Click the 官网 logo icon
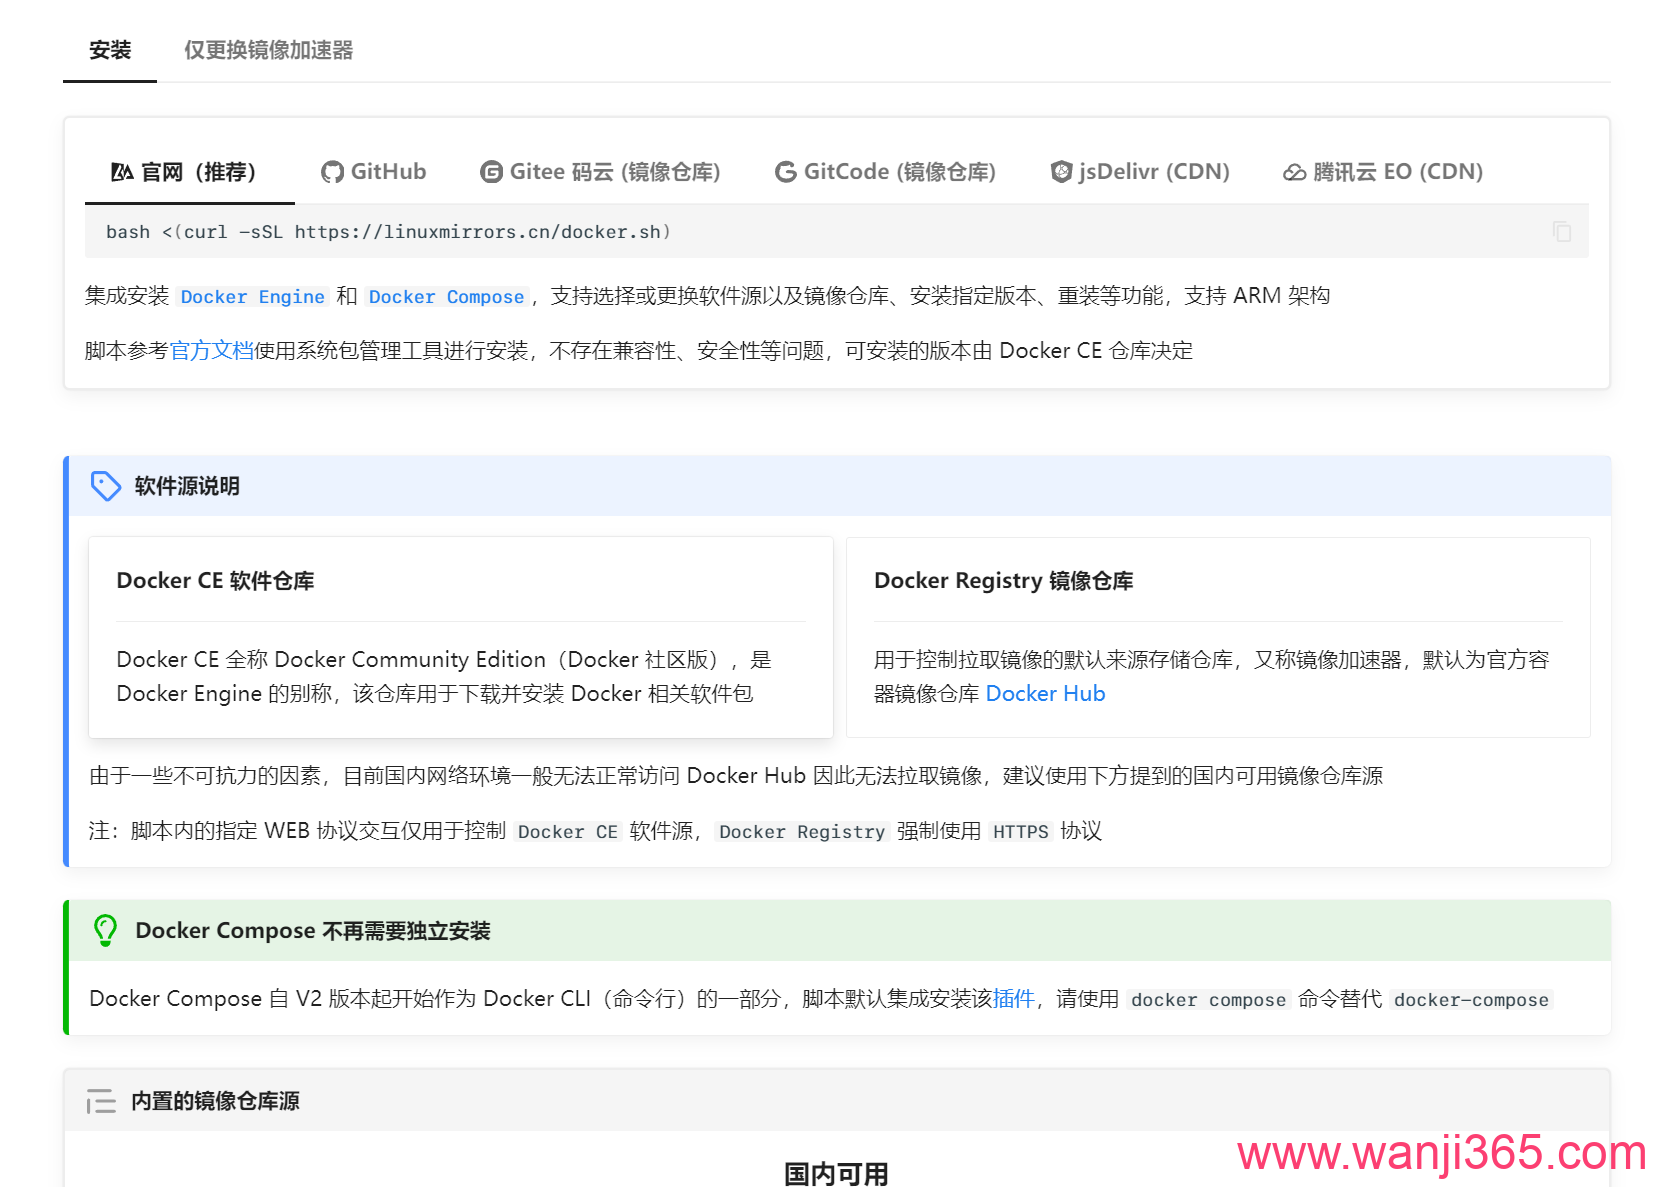 click(122, 172)
